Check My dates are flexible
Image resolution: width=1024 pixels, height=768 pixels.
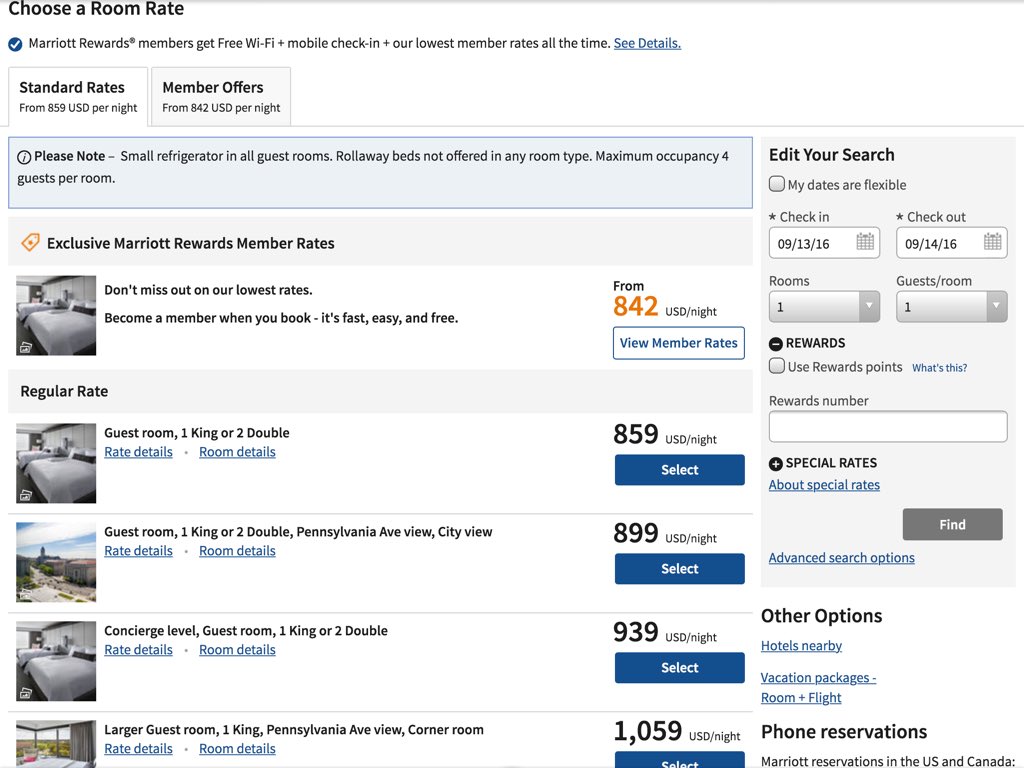[x=776, y=184]
